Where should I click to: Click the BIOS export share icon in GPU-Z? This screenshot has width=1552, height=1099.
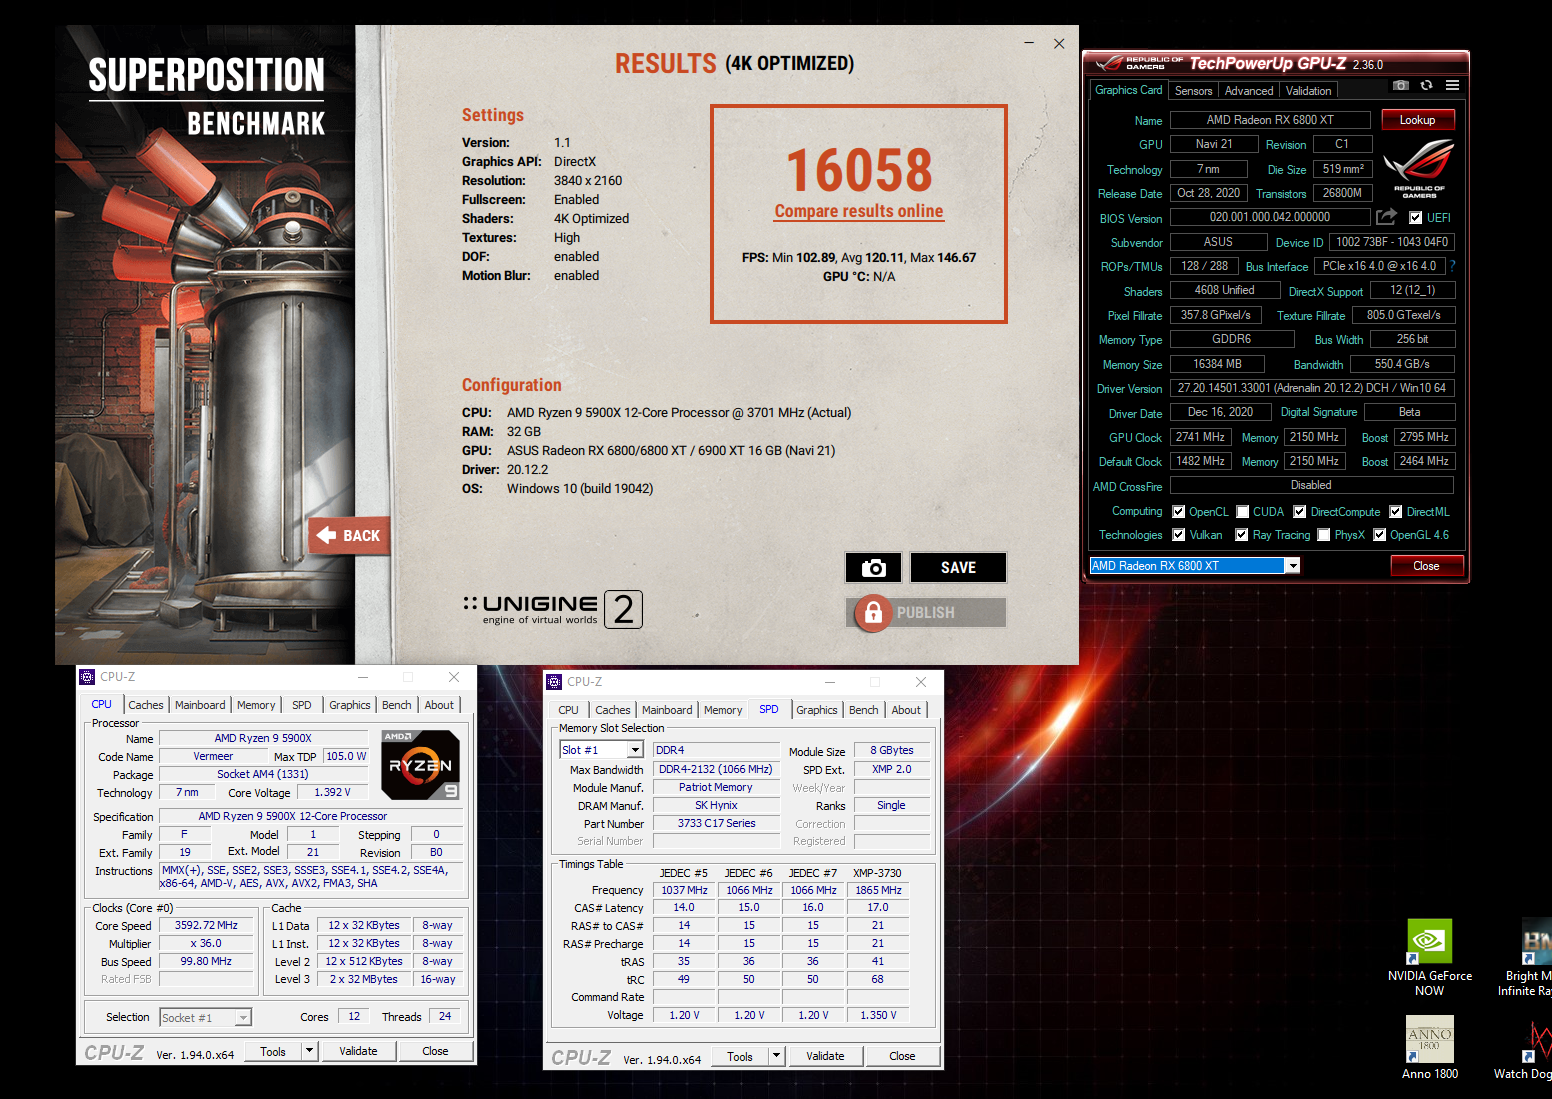[1386, 217]
